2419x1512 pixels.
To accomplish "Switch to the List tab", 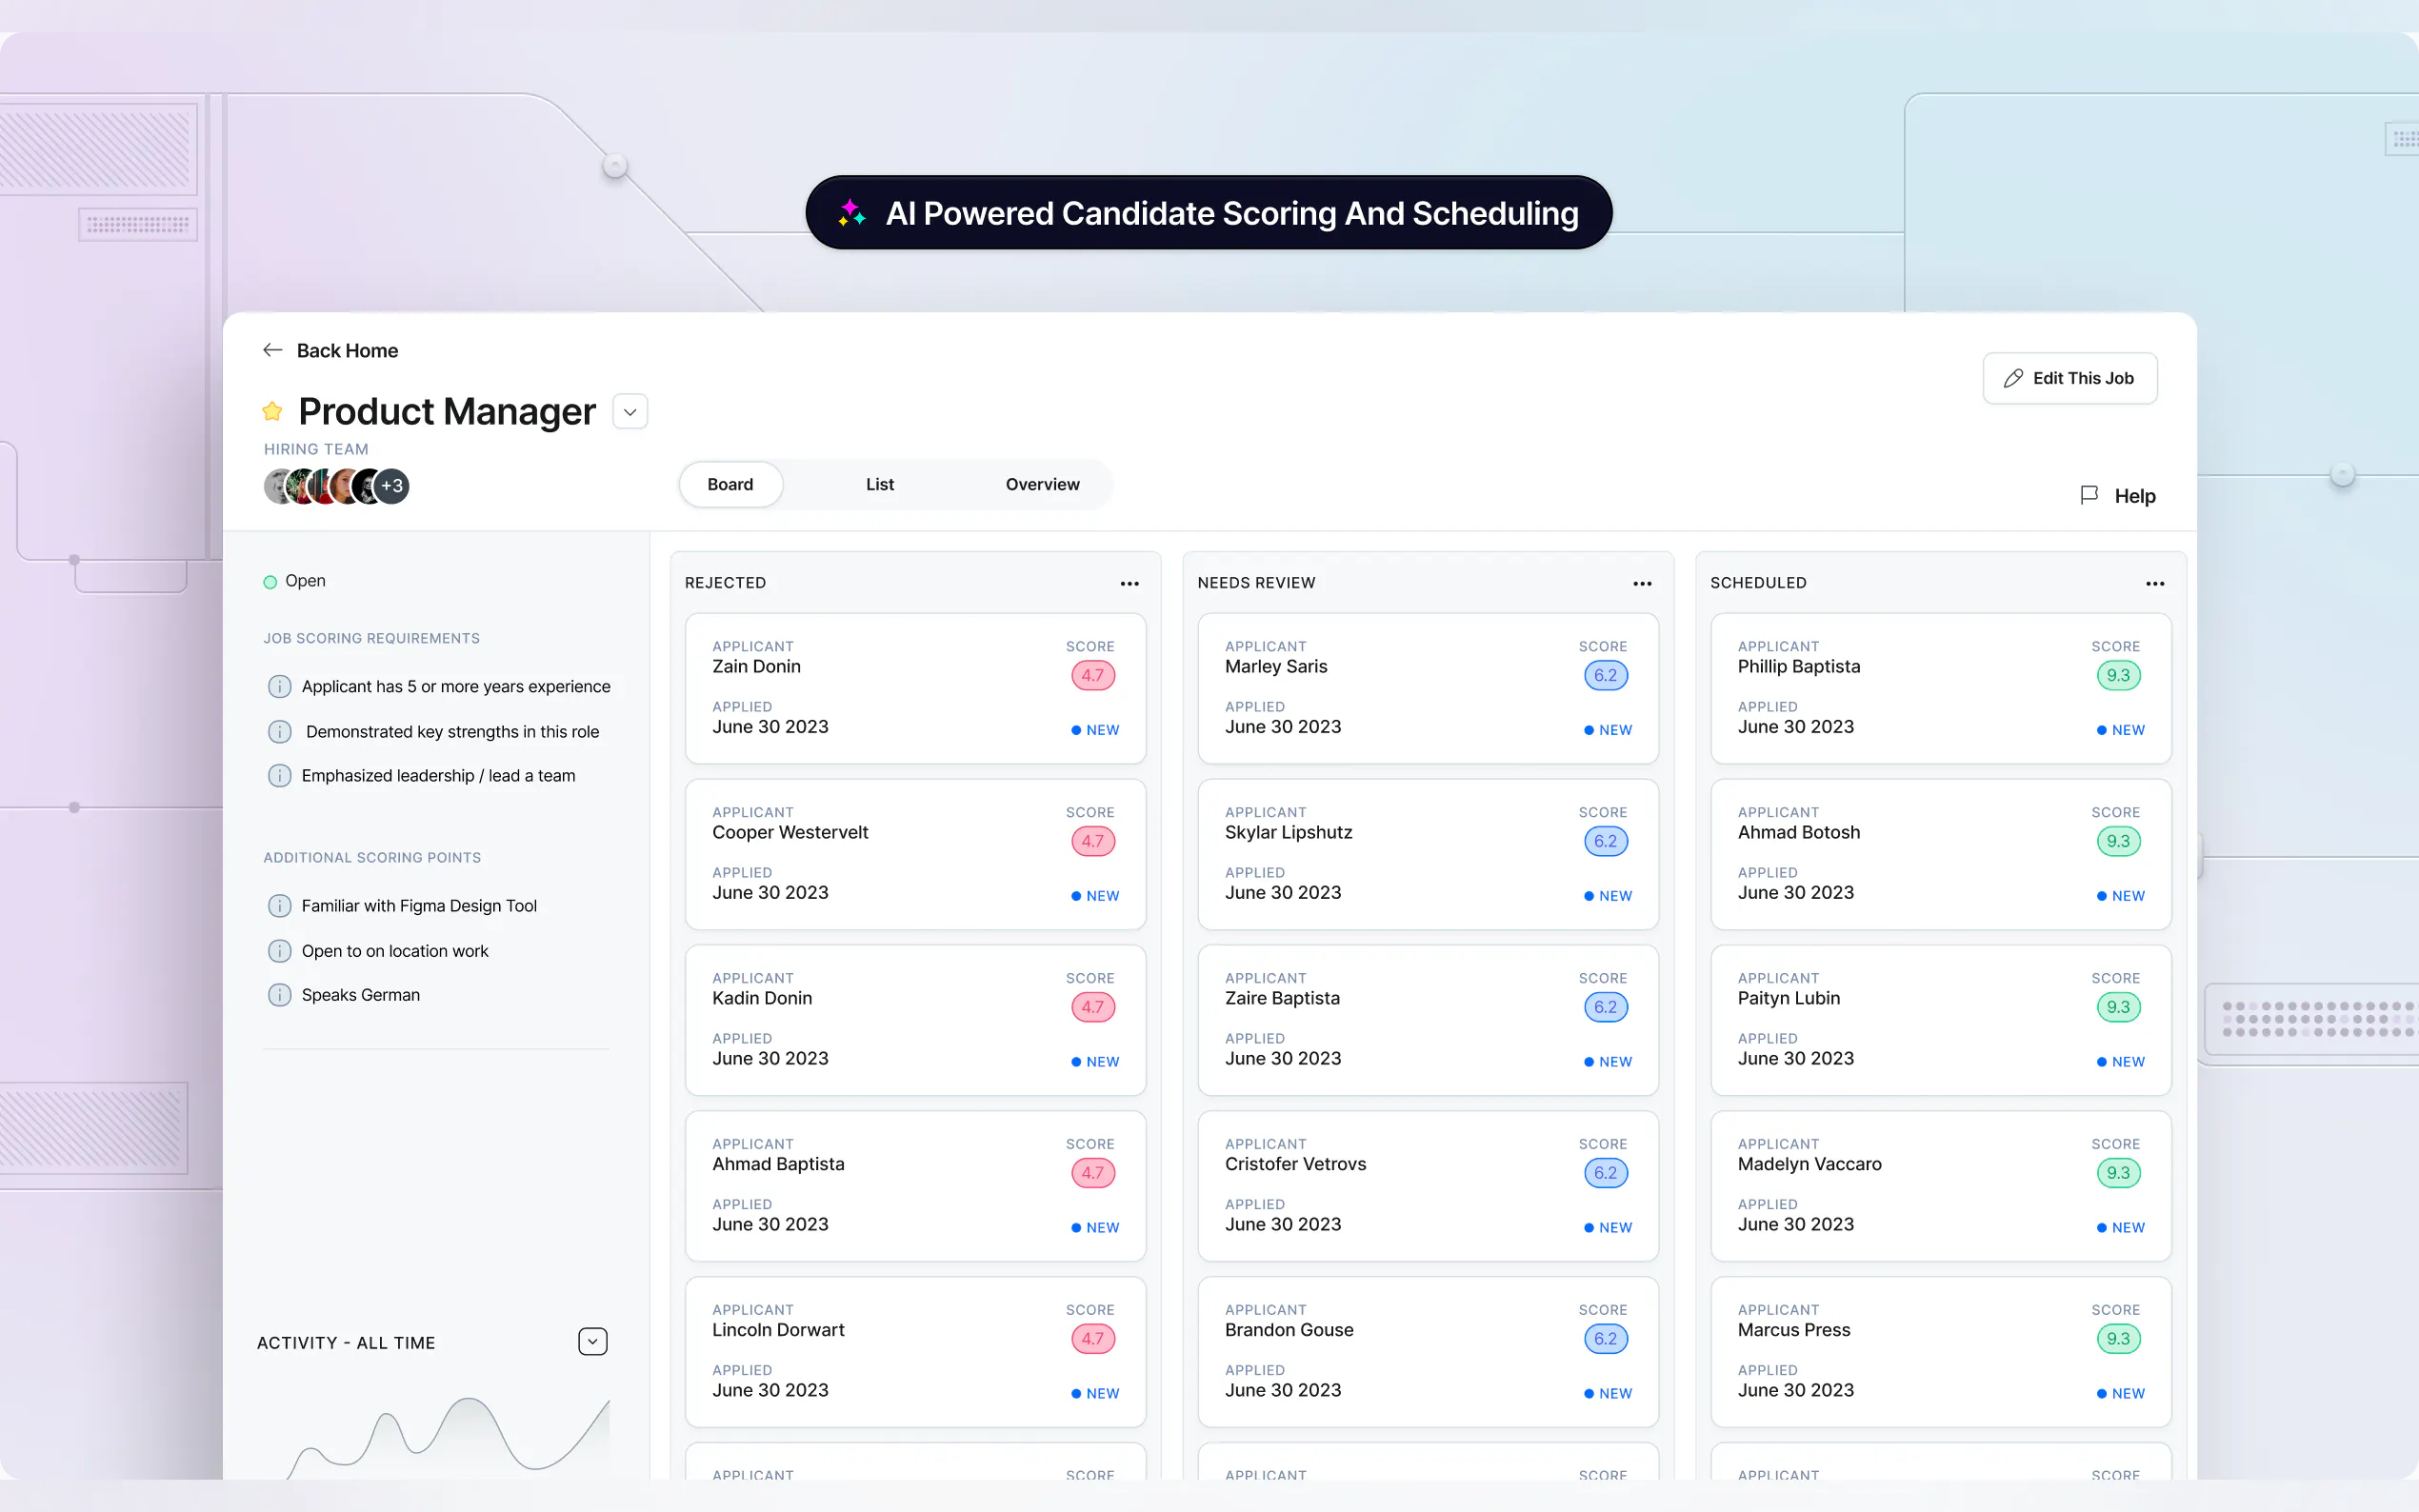I will click(879, 484).
